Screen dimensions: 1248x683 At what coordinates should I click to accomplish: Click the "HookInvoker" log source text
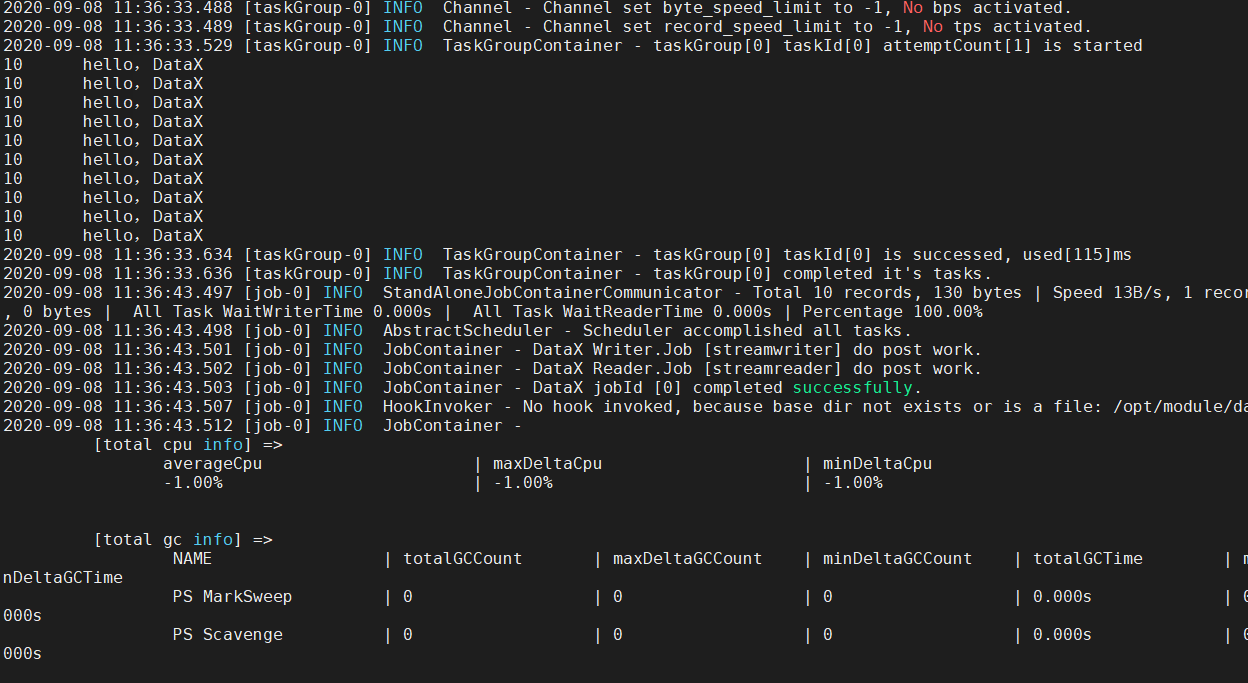point(437,407)
